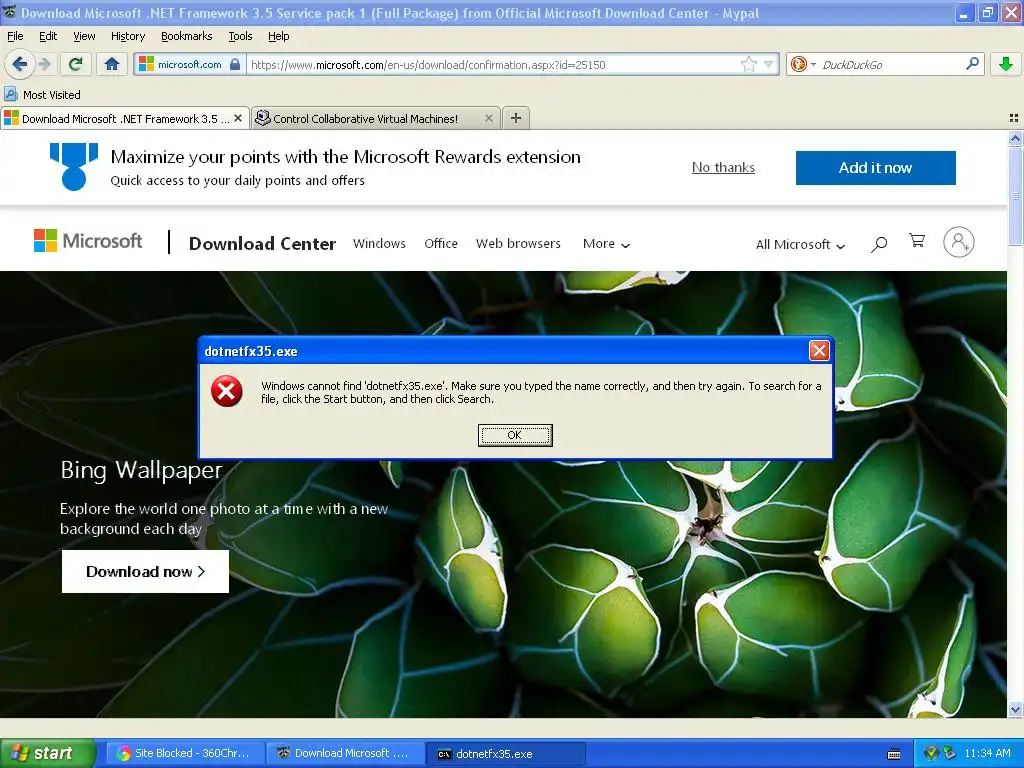1024x768 pixels.
Task: Click the keyboard icon in the taskbar
Action: (894, 754)
